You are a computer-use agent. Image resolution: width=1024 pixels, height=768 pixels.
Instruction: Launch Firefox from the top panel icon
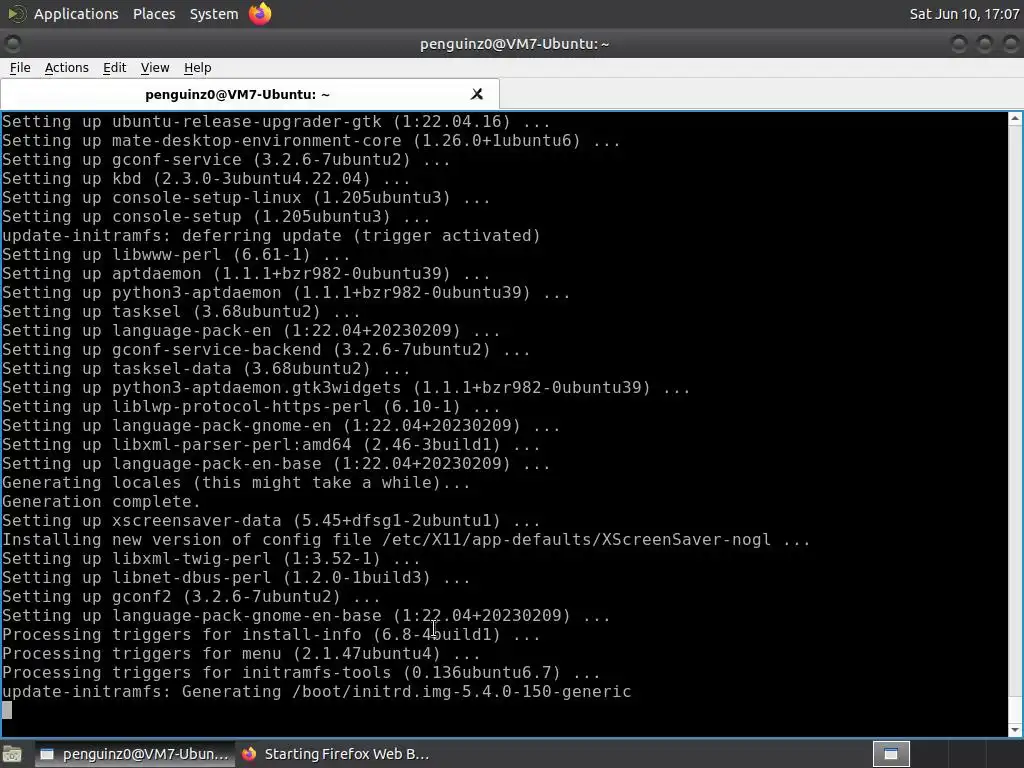(x=260, y=14)
